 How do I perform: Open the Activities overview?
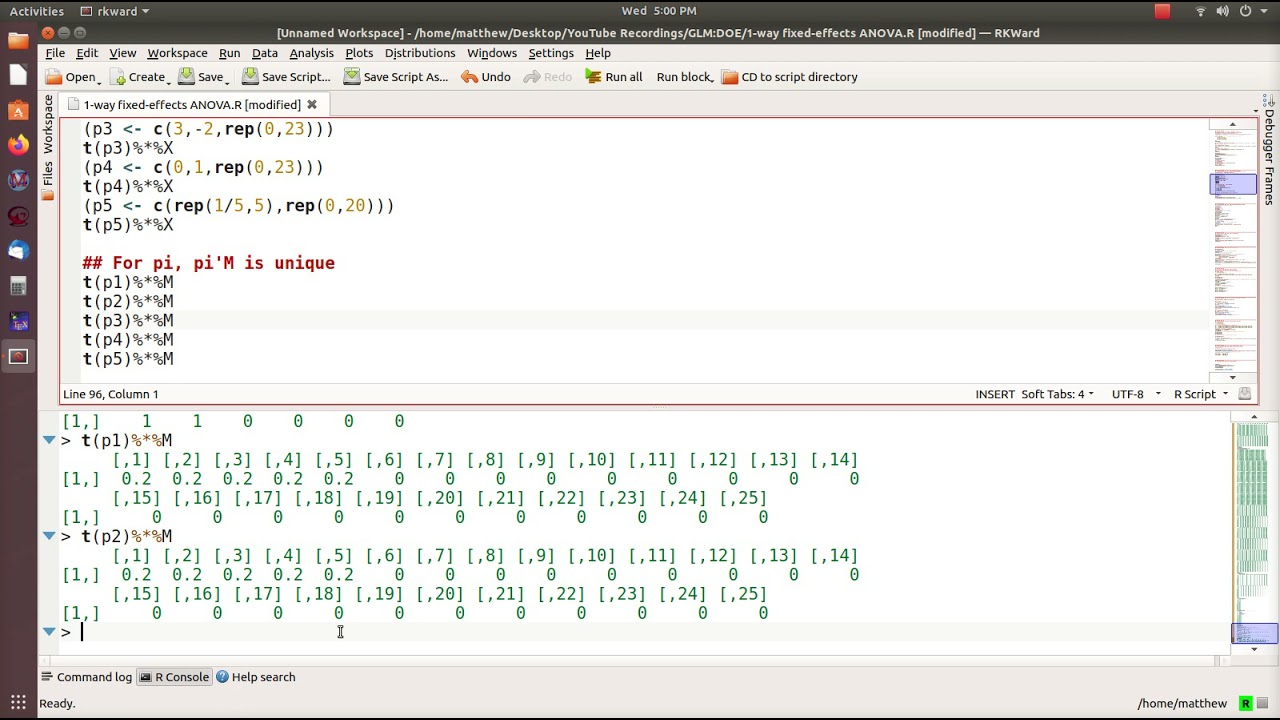click(x=37, y=11)
